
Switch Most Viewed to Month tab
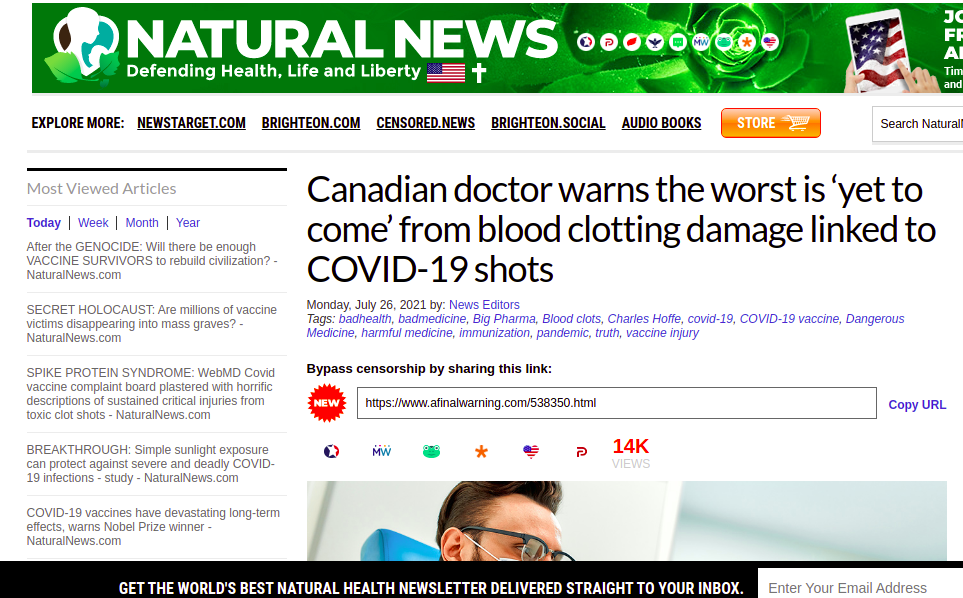[142, 223]
